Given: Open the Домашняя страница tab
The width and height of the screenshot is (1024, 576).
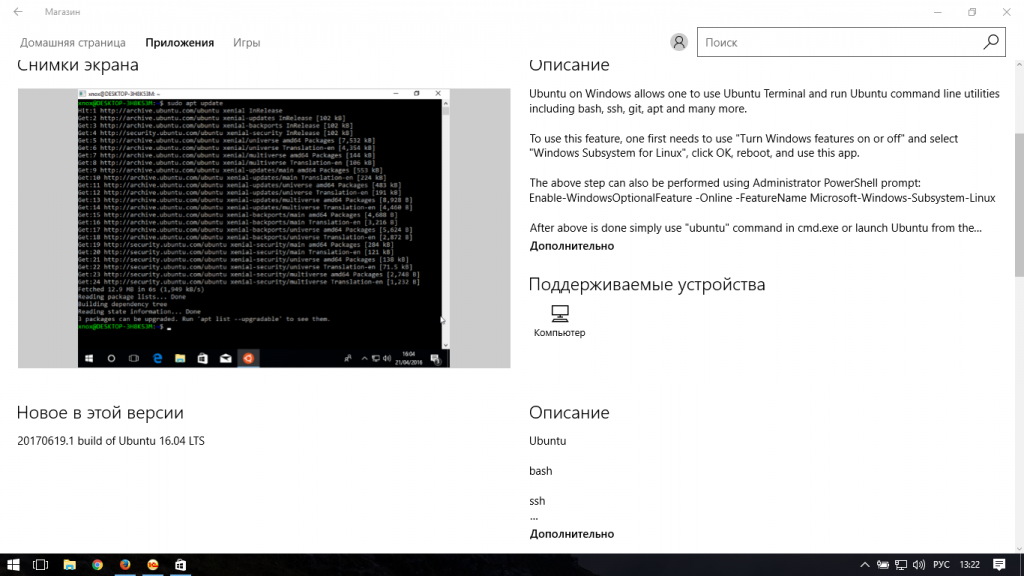Looking at the screenshot, I should 72,42.
